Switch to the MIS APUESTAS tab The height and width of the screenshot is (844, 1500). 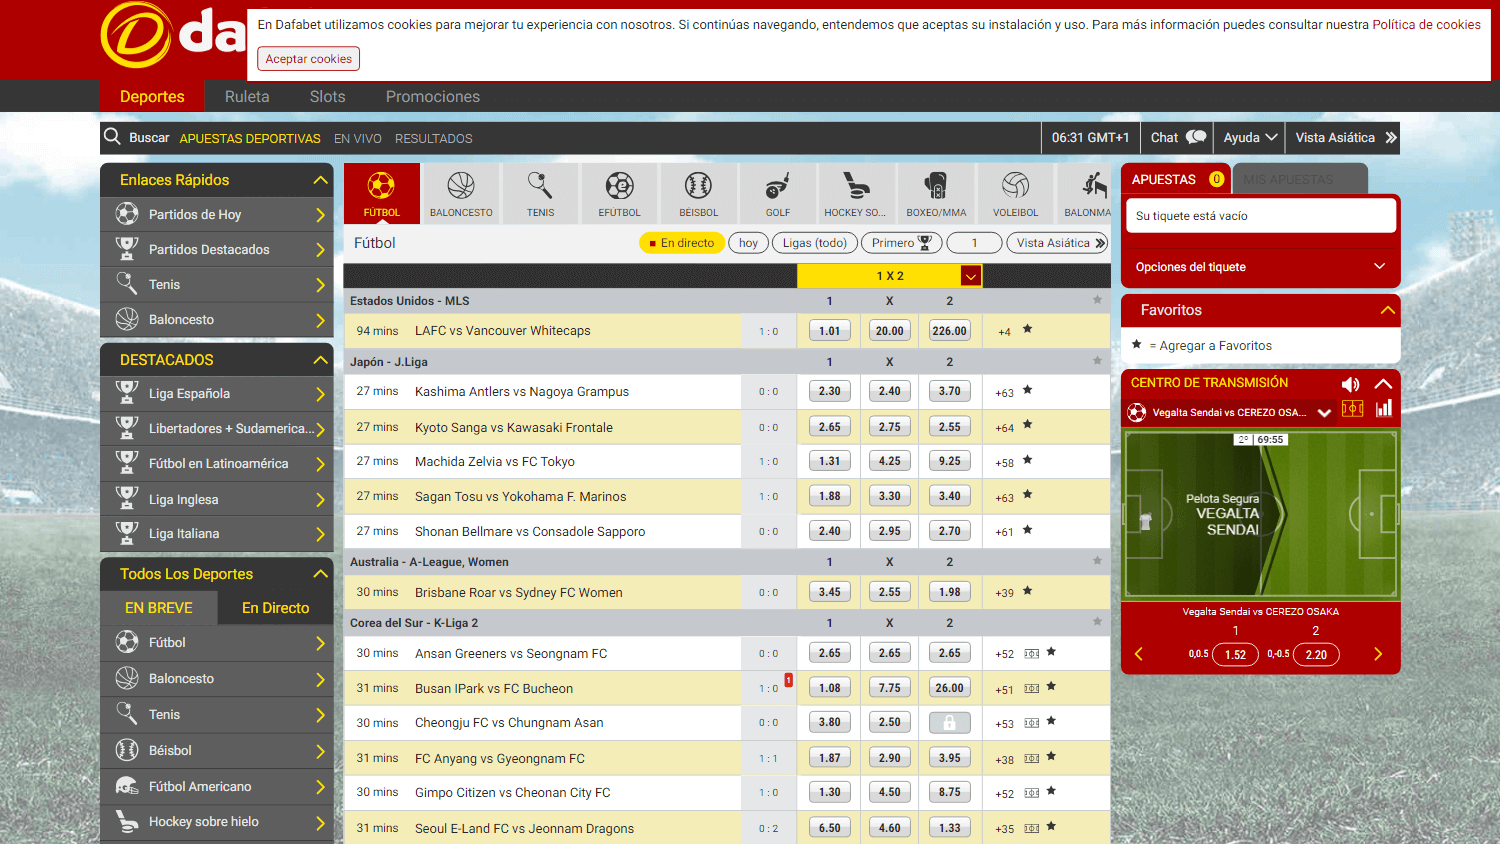pos(1300,179)
